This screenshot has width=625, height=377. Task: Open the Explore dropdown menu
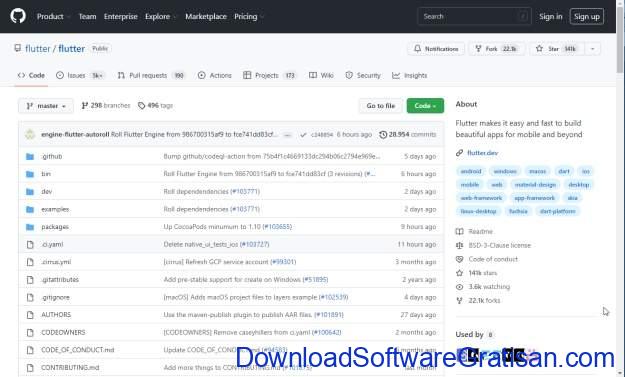pyautogui.click(x=160, y=16)
